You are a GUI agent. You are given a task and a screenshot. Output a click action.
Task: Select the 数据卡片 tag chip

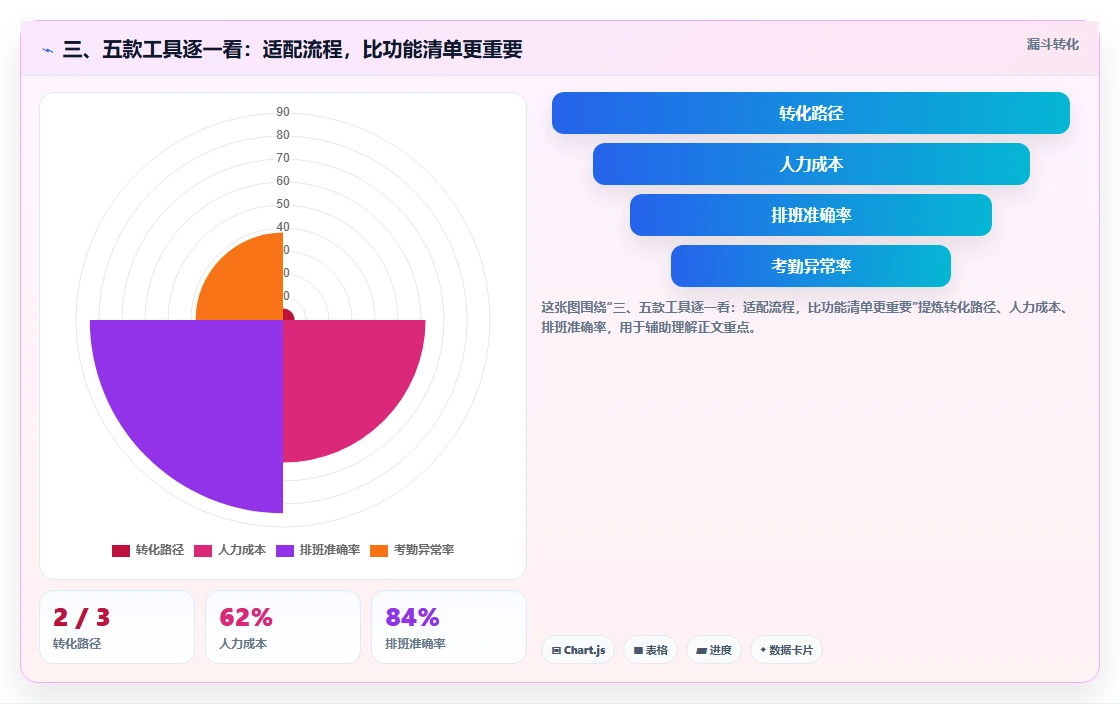coord(786,650)
